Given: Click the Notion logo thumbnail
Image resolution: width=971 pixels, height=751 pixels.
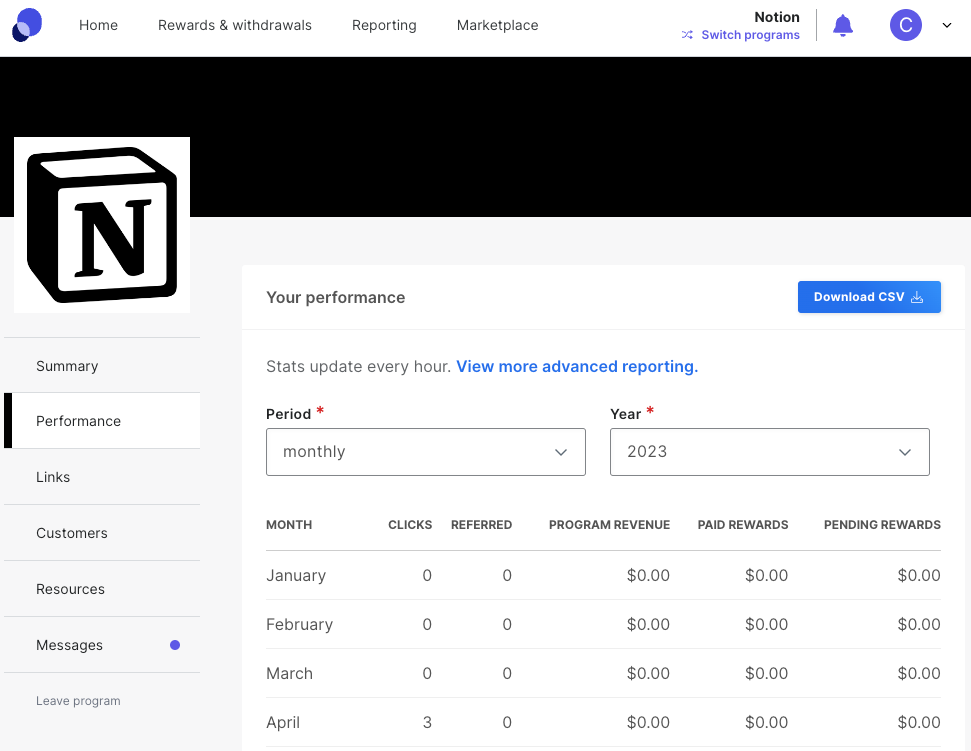Looking at the screenshot, I should click(102, 225).
